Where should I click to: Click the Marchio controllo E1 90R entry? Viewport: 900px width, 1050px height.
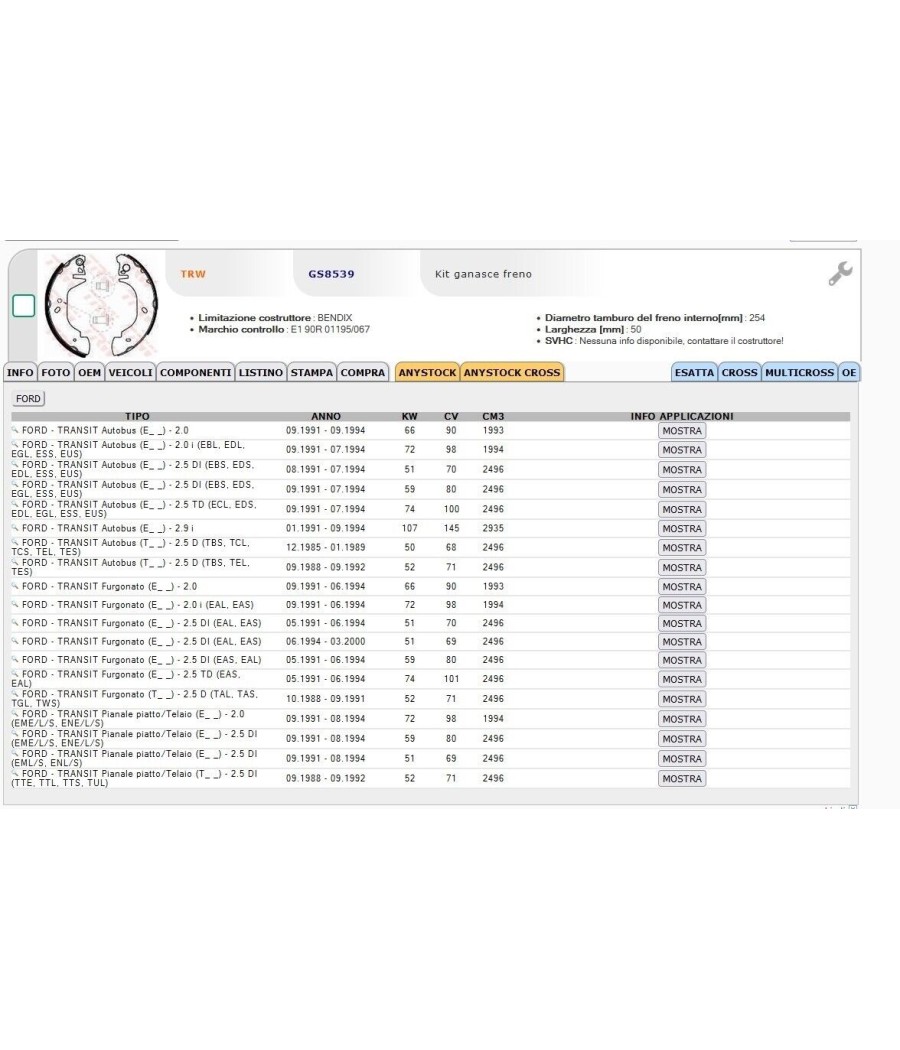tap(284, 329)
